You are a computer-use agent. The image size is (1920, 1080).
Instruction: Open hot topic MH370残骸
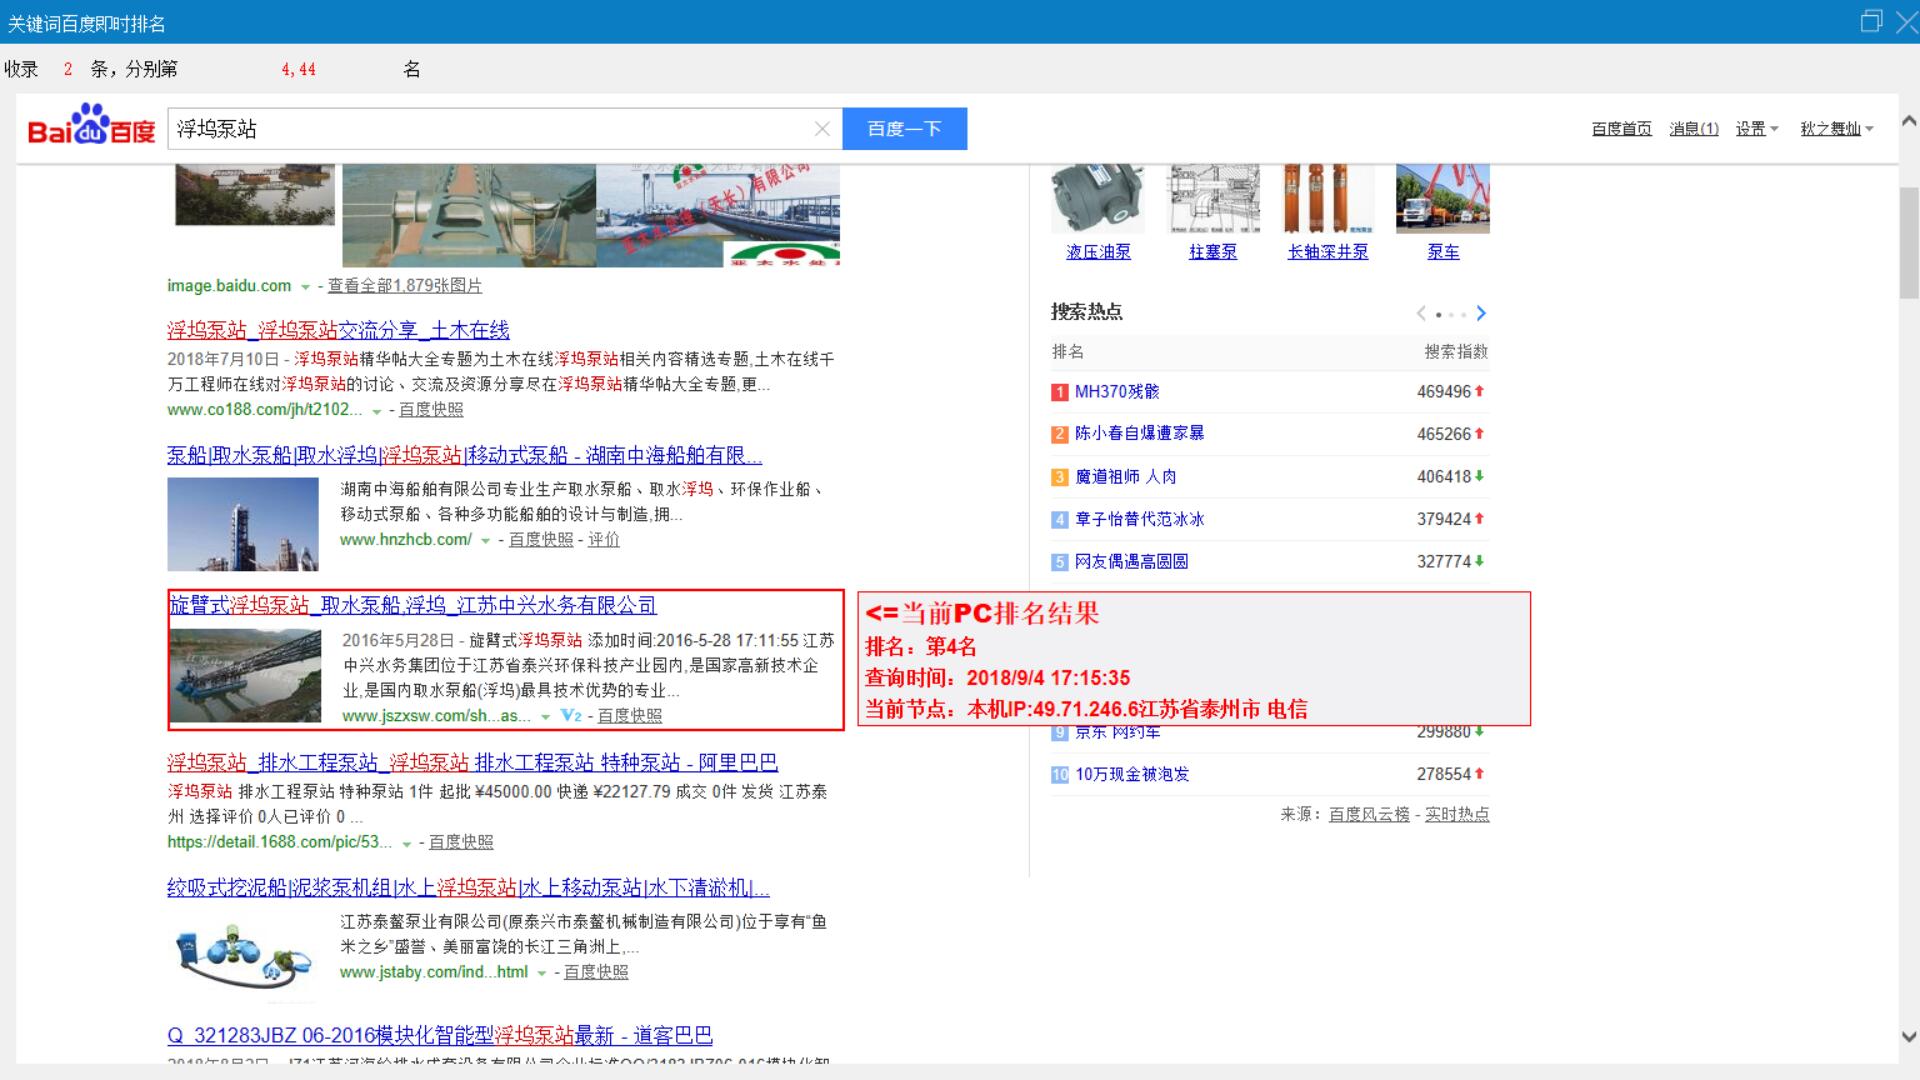(1116, 392)
